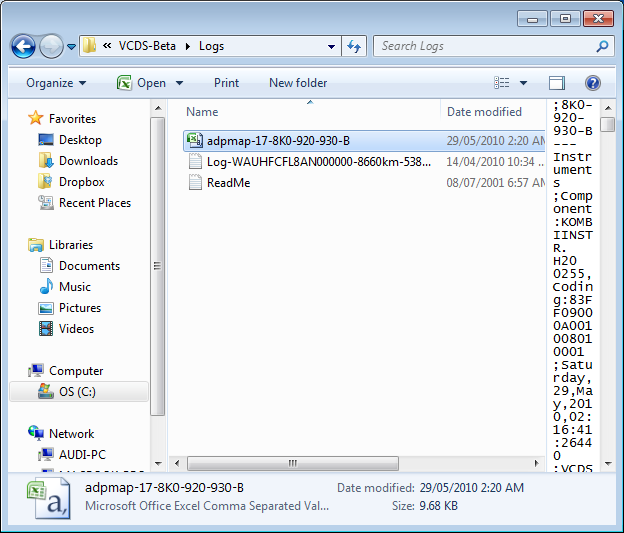This screenshot has height=533, width=624.
Task: Click the Help question mark icon
Action: click(592, 83)
